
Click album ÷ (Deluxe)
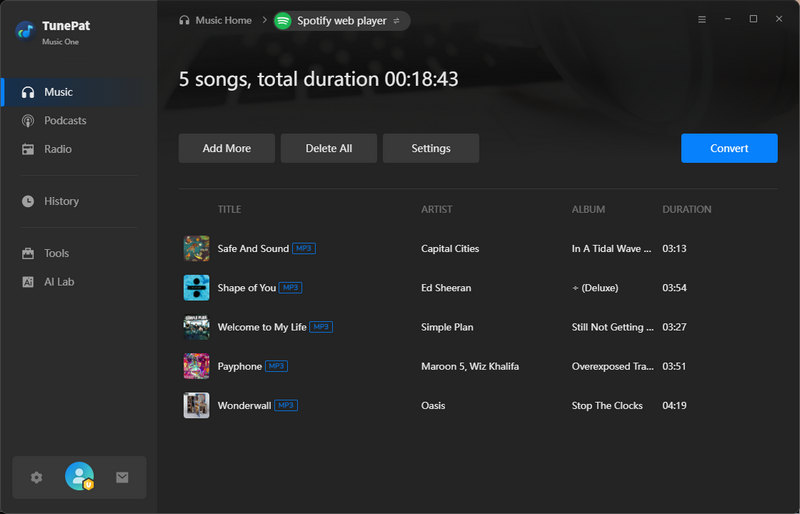click(x=595, y=288)
